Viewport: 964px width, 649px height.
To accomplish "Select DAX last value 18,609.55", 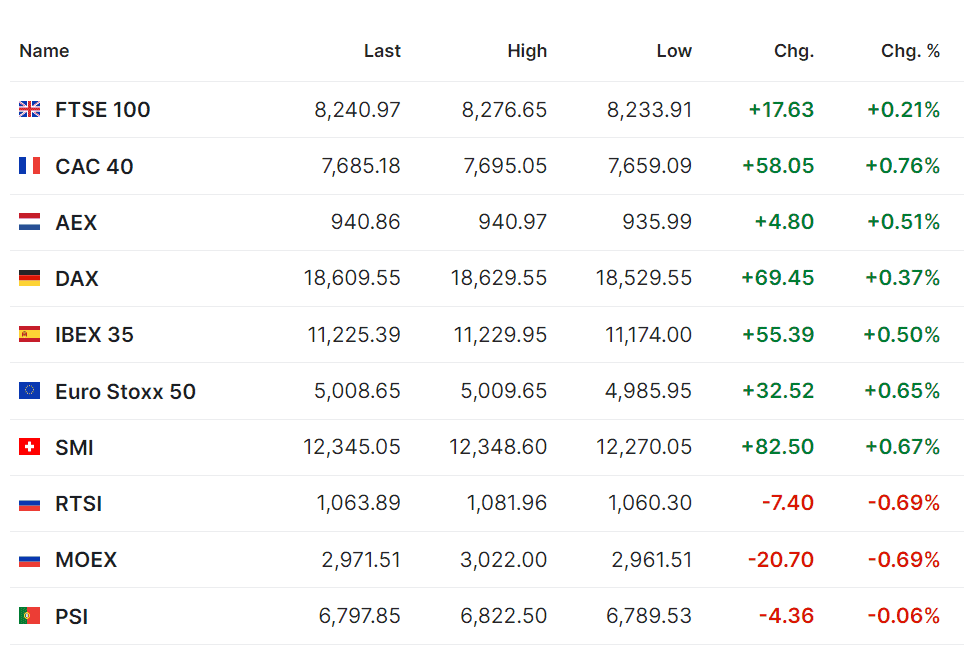I will tap(352, 278).
